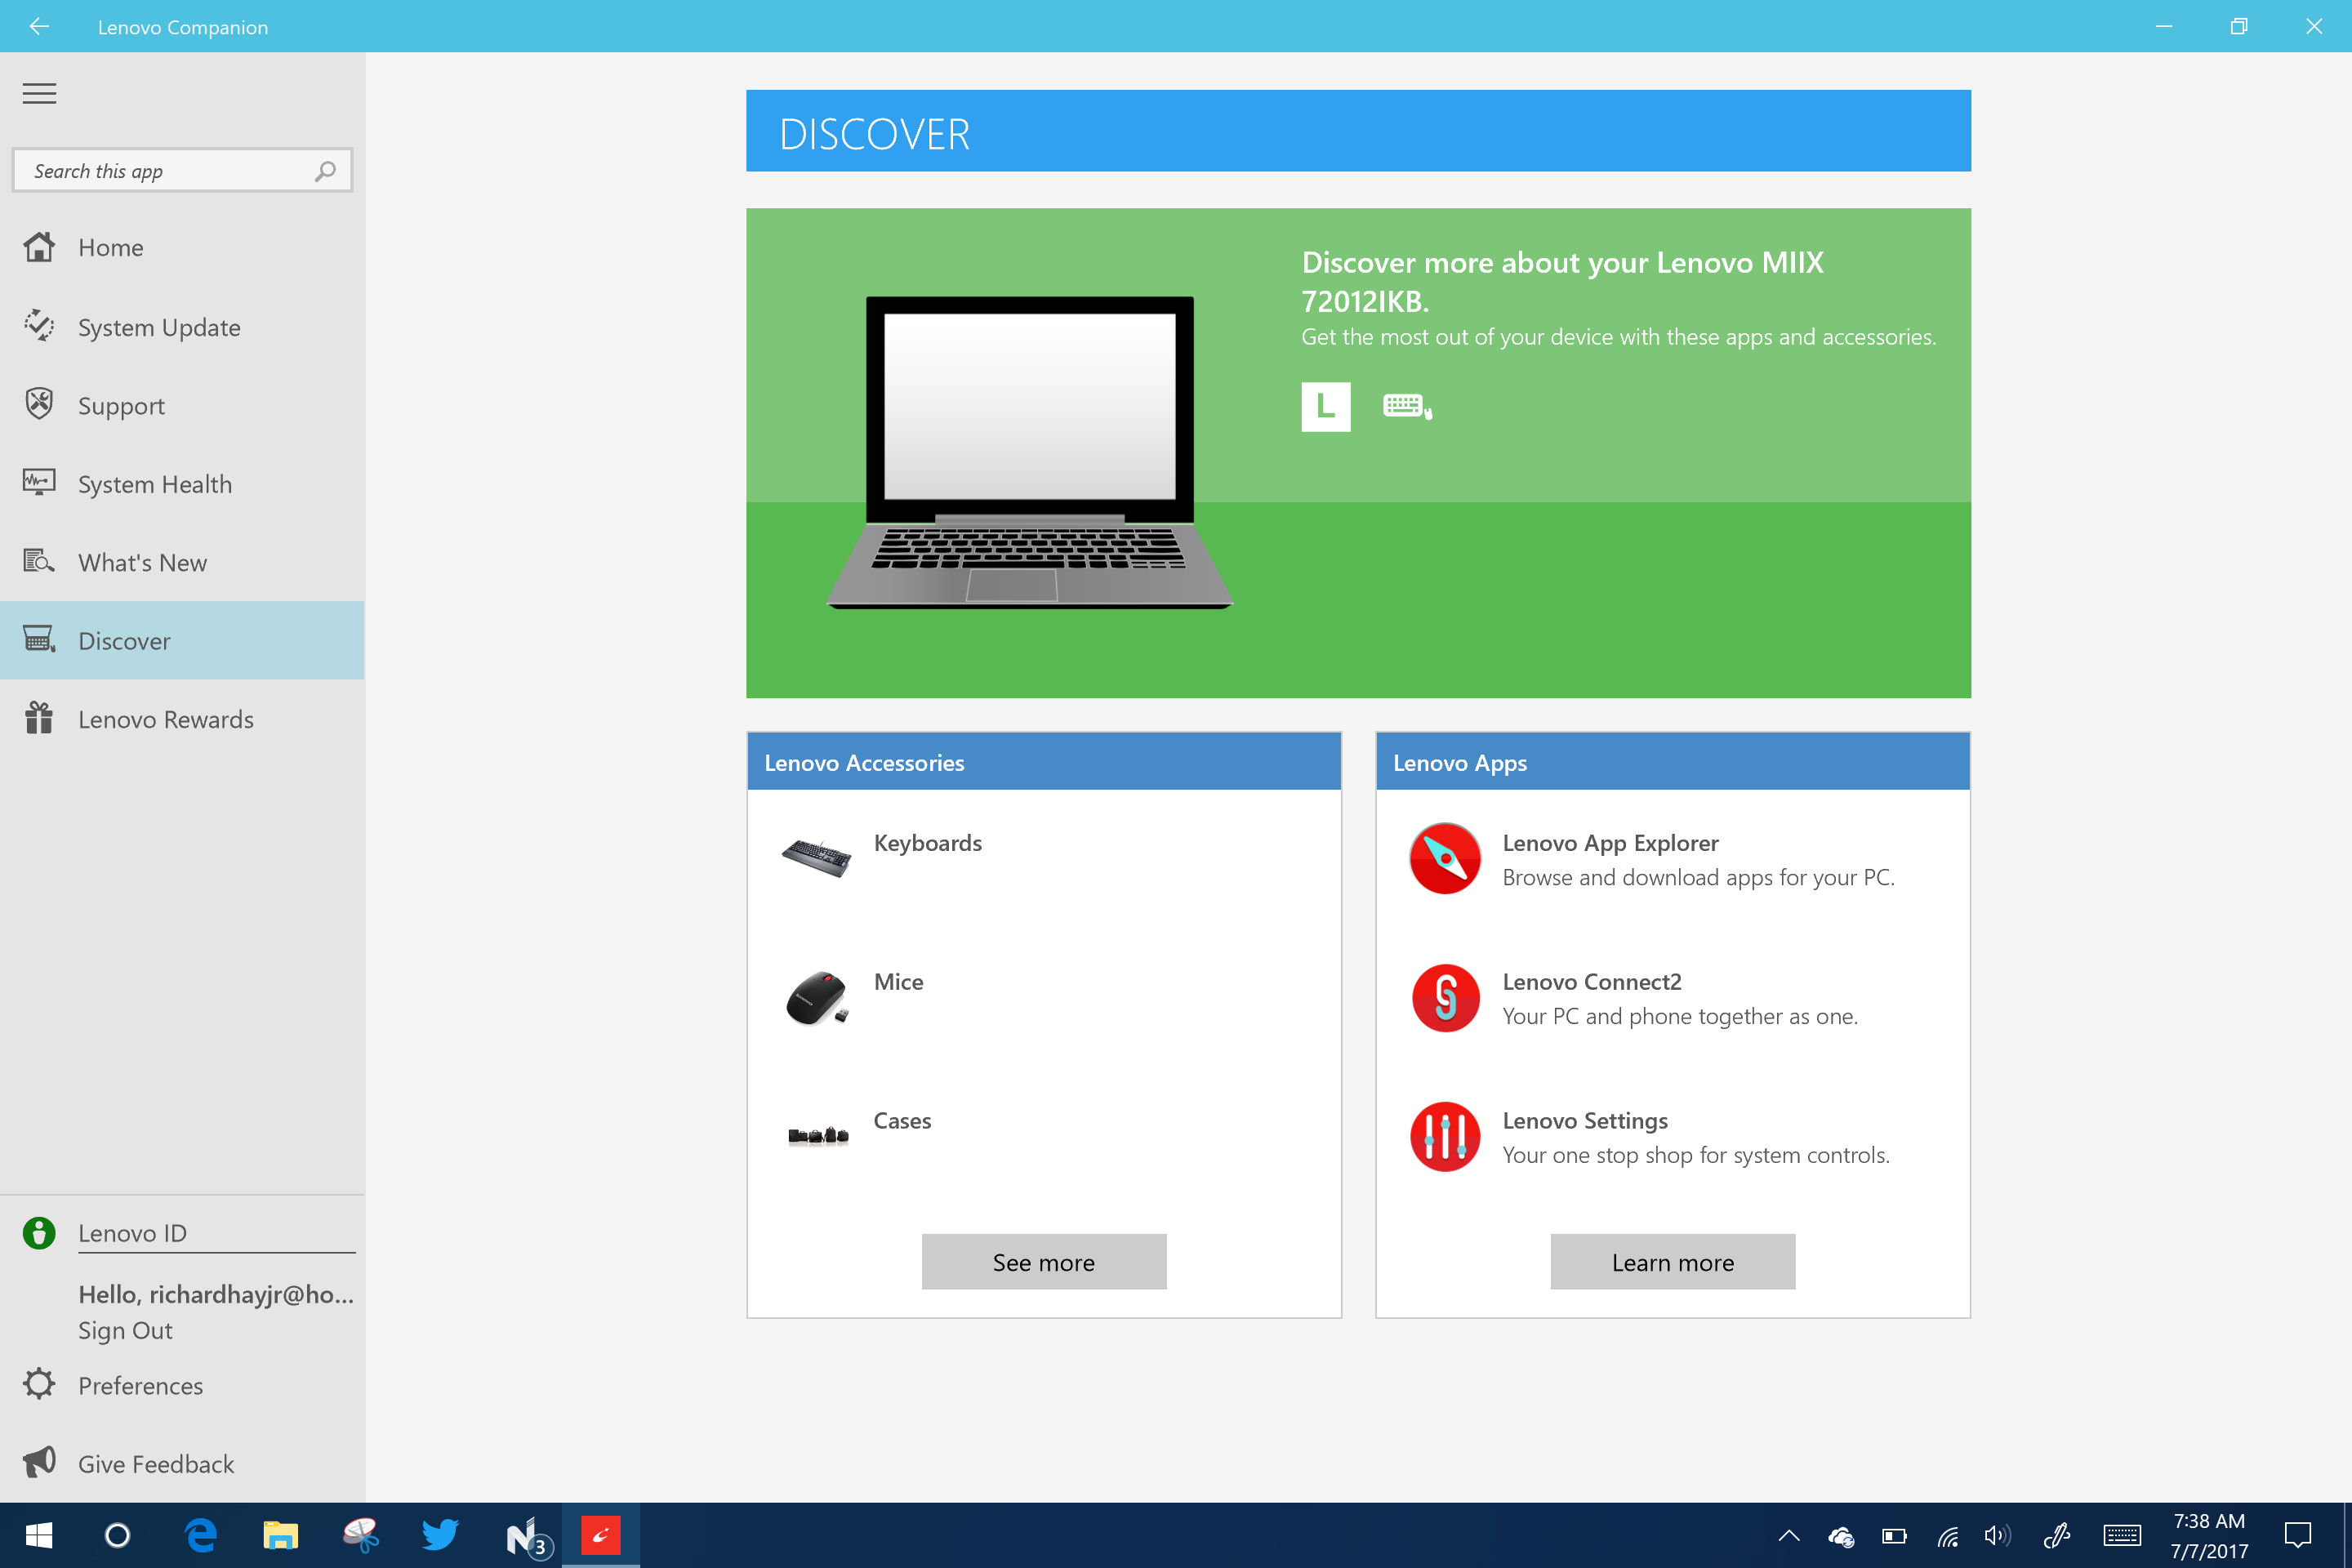Open Lenovo App Explorer compass icon

pos(1444,858)
